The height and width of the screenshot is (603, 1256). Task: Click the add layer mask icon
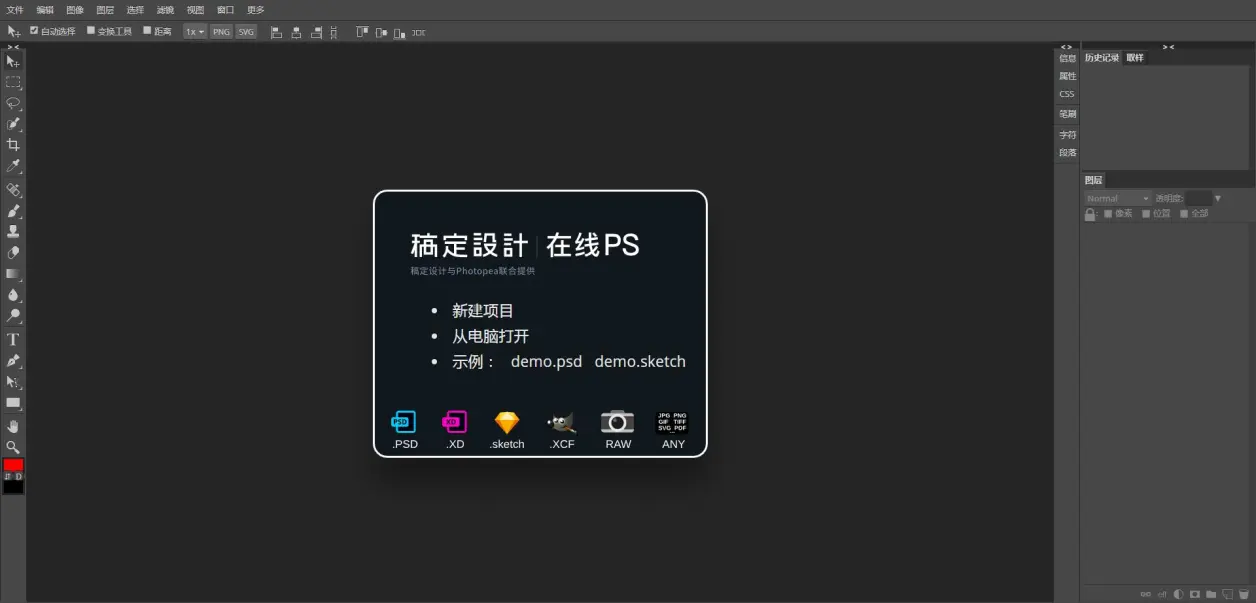[x=1195, y=594]
